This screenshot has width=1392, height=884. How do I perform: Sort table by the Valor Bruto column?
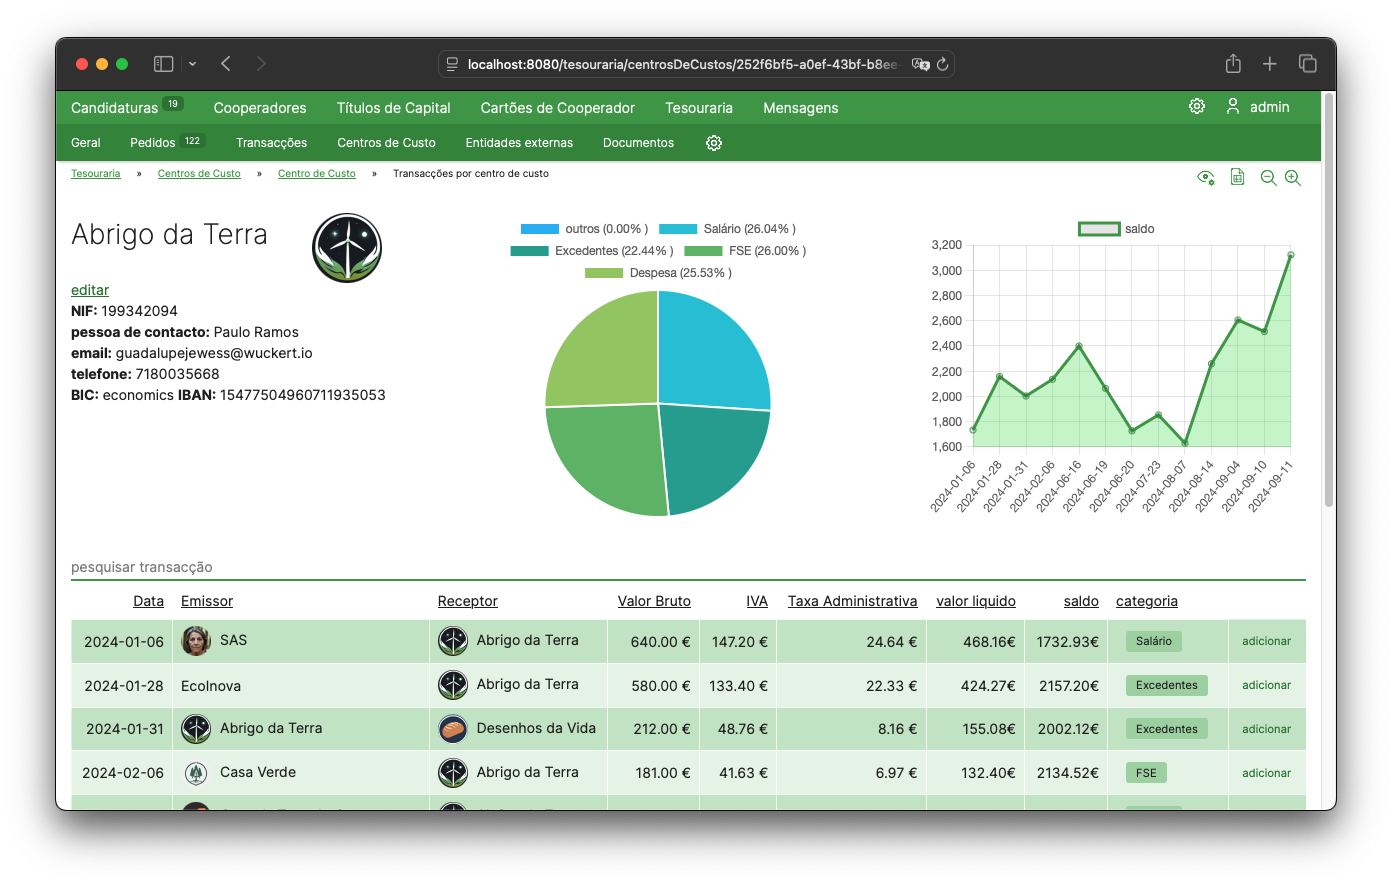[654, 601]
